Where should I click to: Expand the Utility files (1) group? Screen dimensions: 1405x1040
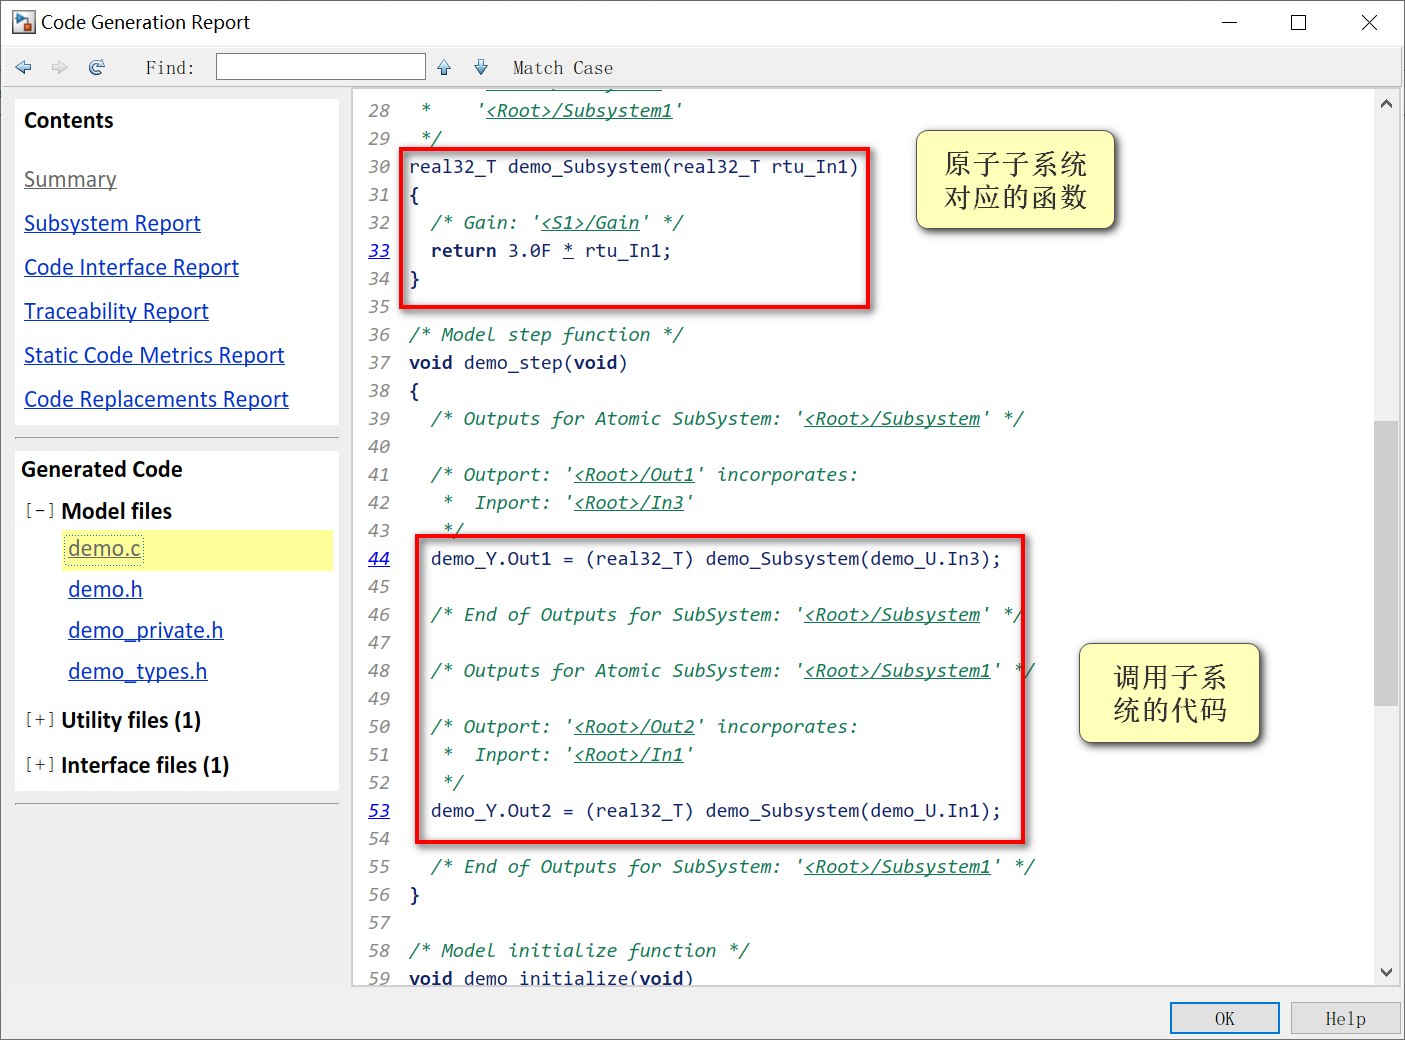click(x=39, y=720)
